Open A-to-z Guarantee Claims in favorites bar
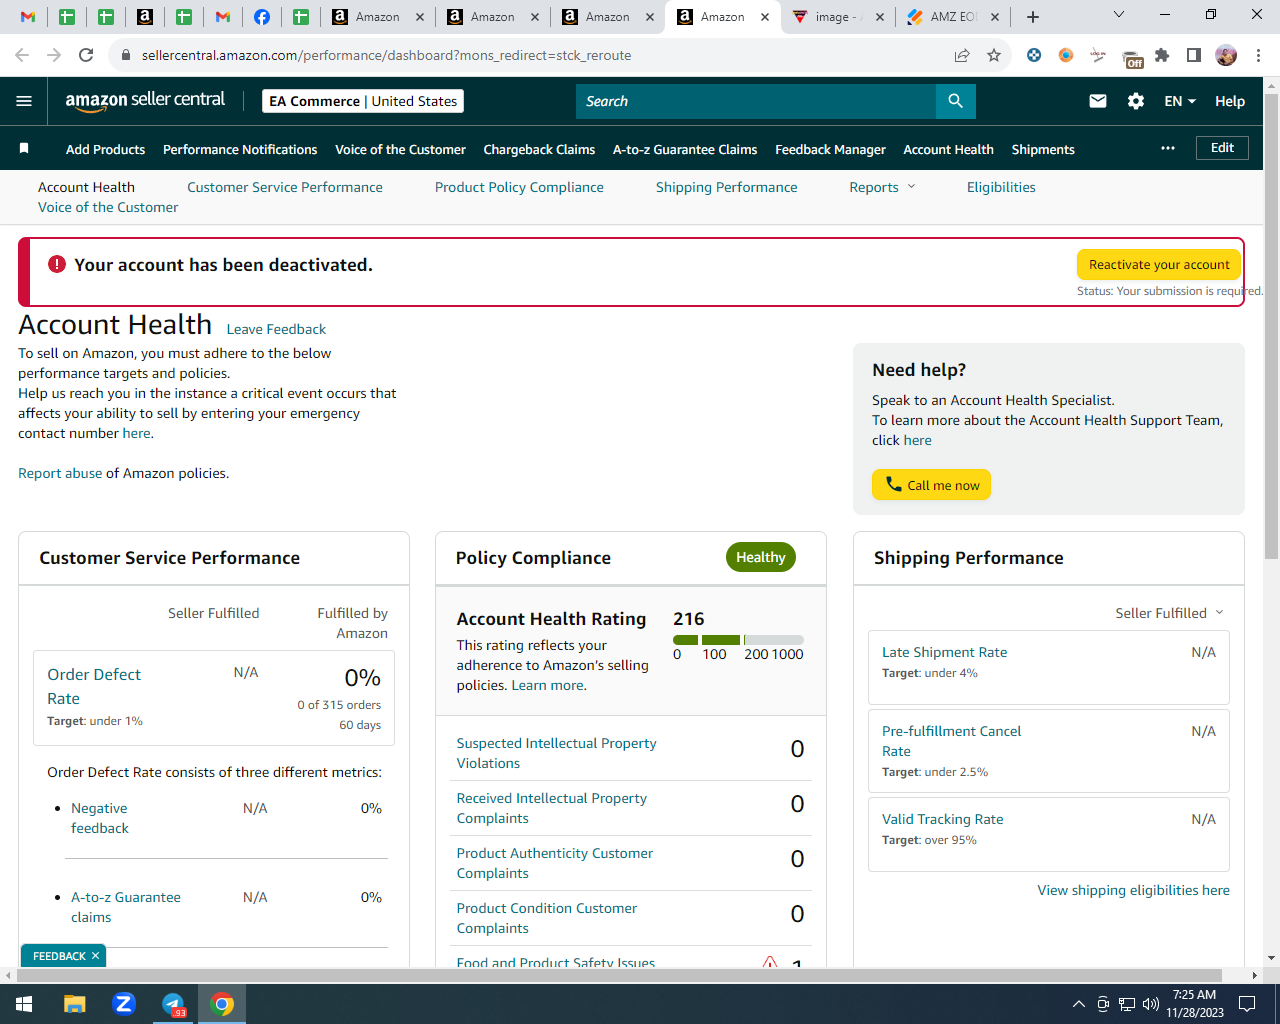Screen dimensions: 1280x1024 tap(685, 149)
